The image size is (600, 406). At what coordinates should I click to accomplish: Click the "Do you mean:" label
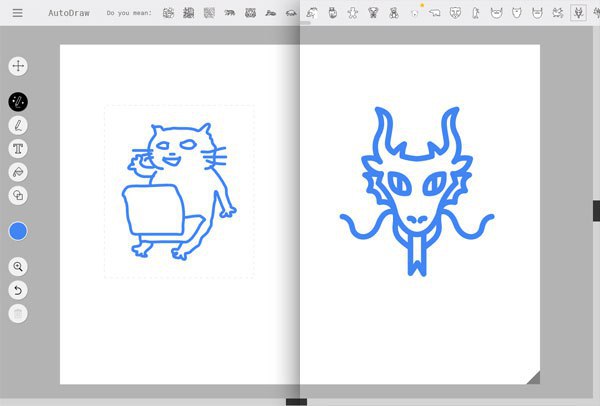coord(129,13)
